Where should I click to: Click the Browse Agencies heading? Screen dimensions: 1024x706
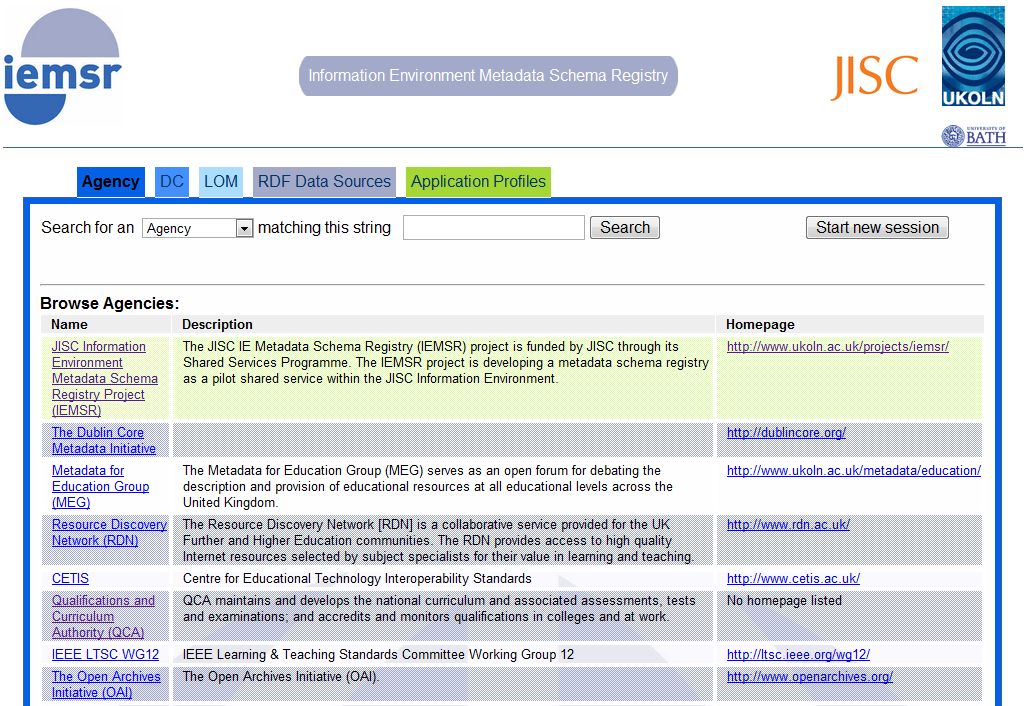[110, 304]
